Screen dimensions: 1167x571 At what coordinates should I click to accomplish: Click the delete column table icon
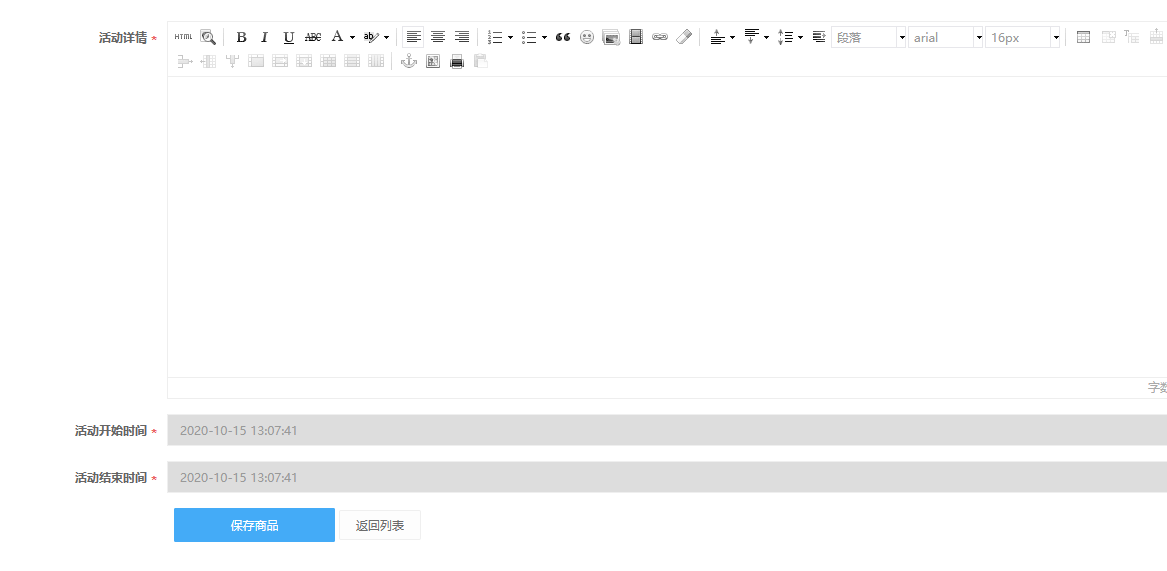tap(232, 61)
